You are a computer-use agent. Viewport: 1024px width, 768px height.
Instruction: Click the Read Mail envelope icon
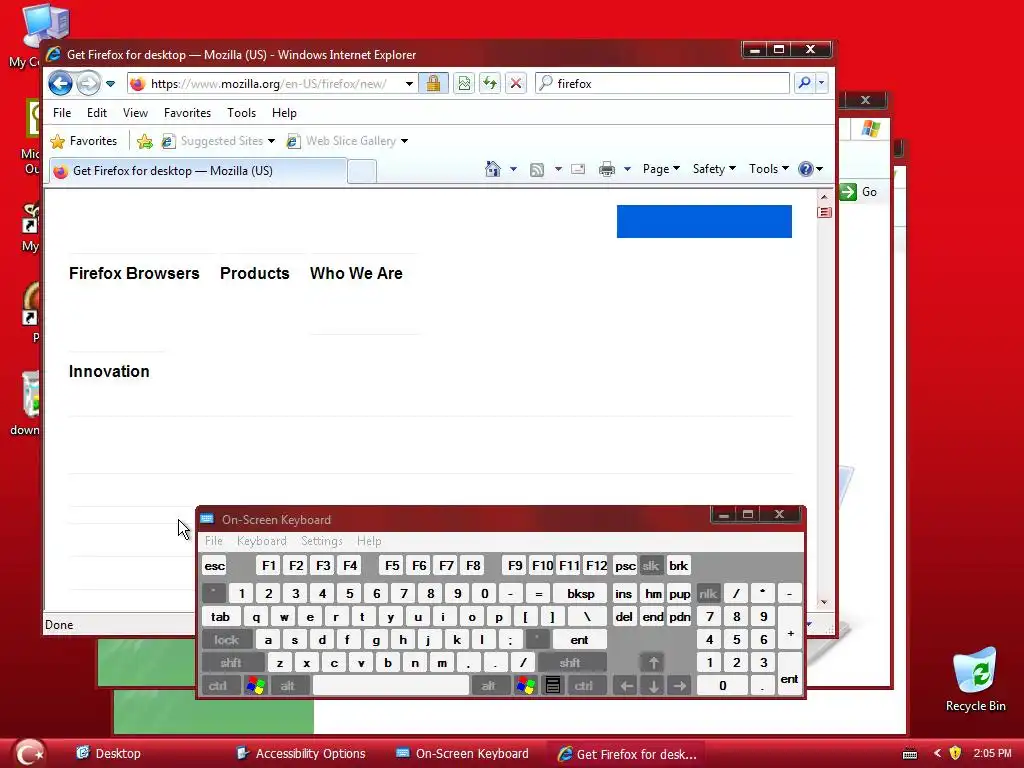tap(578, 169)
